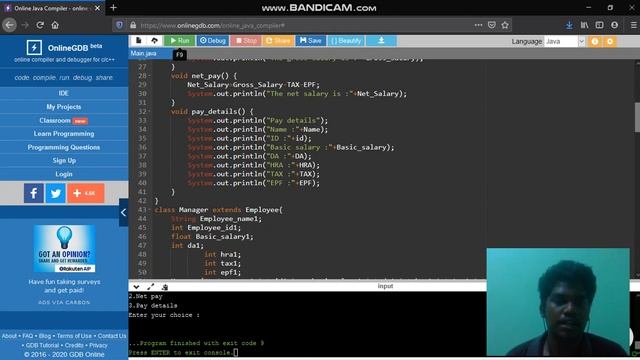Image resolution: width=640 pixels, height=360 pixels.
Task: Run the Java program
Action: click(180, 40)
